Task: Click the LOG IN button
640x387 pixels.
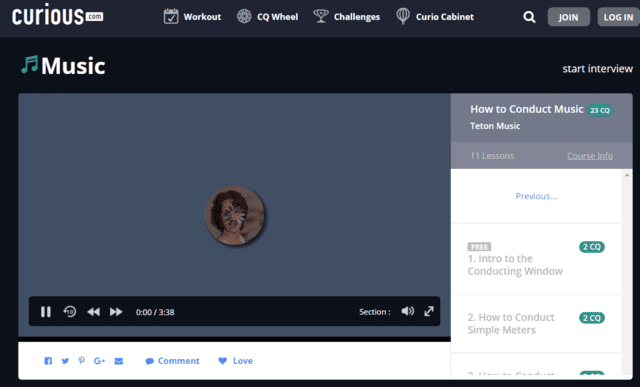Action: 618,17
